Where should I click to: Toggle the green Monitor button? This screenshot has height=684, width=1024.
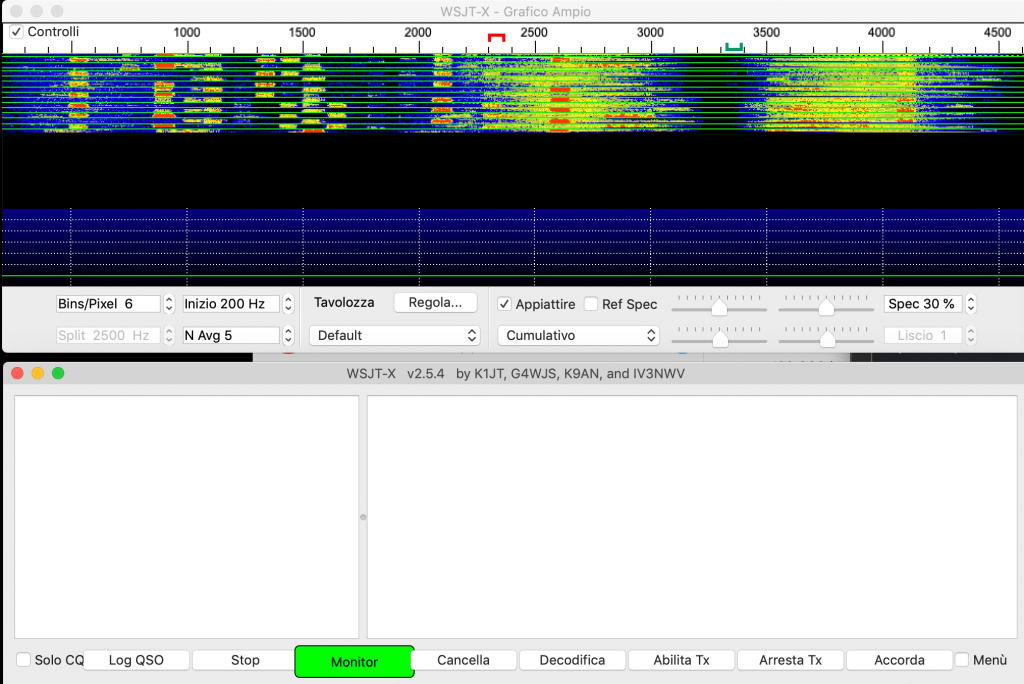tap(354, 661)
